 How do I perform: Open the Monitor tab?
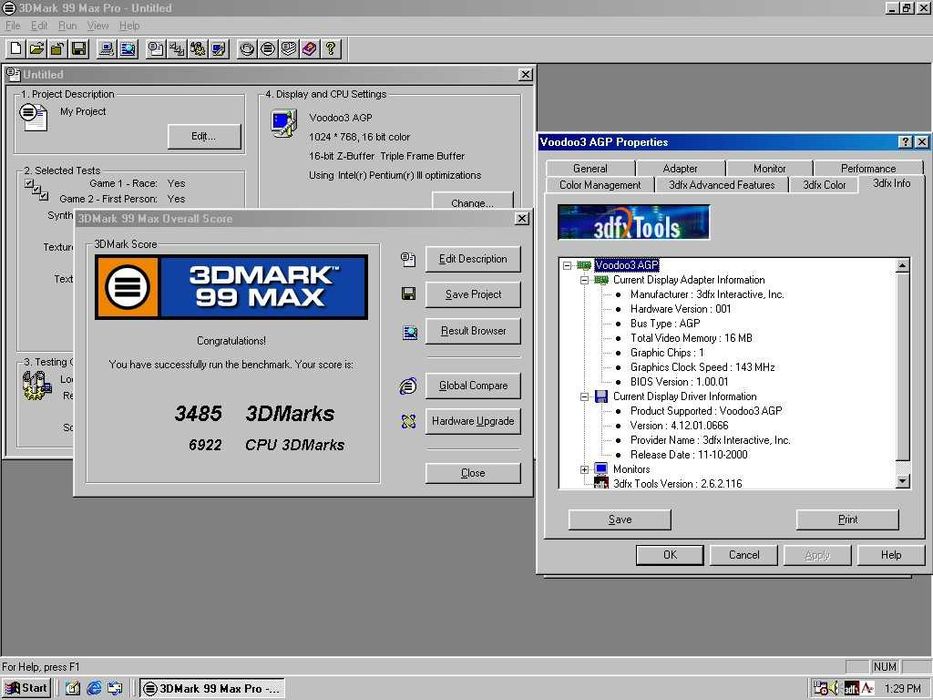click(x=769, y=168)
